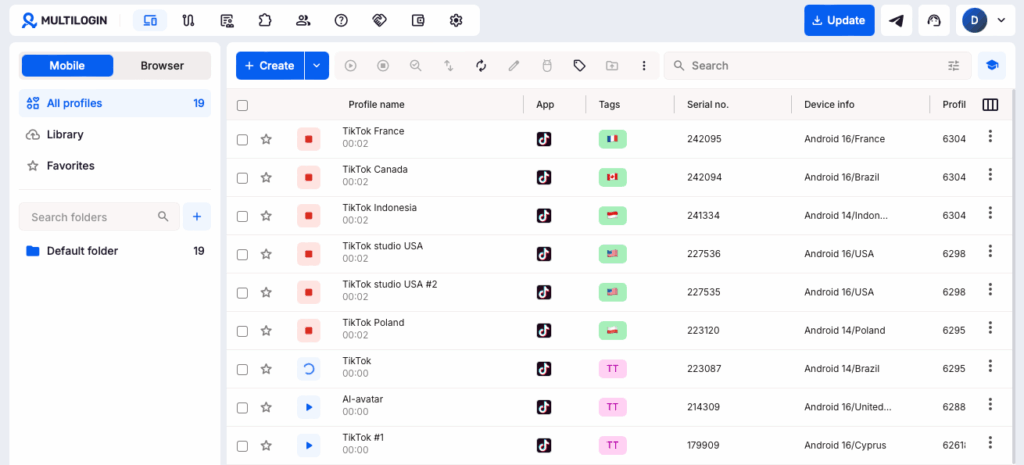Open the help question mark icon
Image resolution: width=1024 pixels, height=465 pixels.
(341, 20)
